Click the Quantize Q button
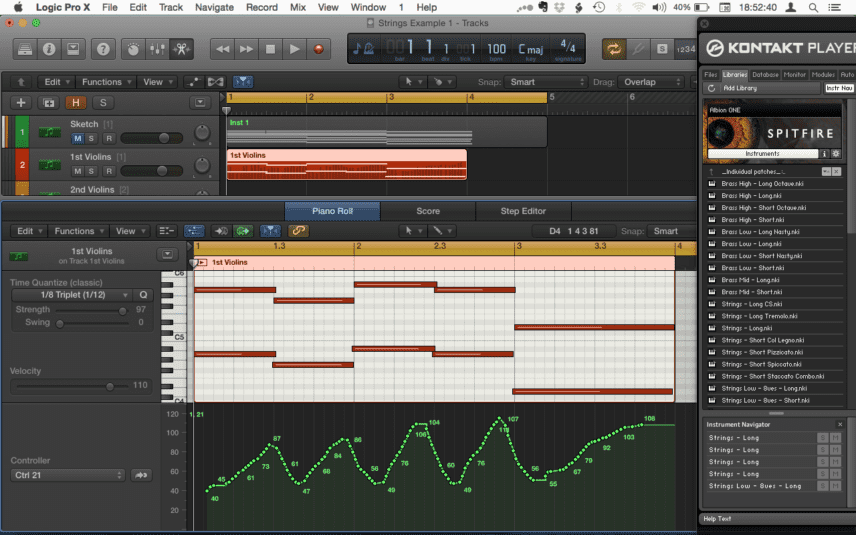Viewport: 856px width, 535px height. coord(143,295)
